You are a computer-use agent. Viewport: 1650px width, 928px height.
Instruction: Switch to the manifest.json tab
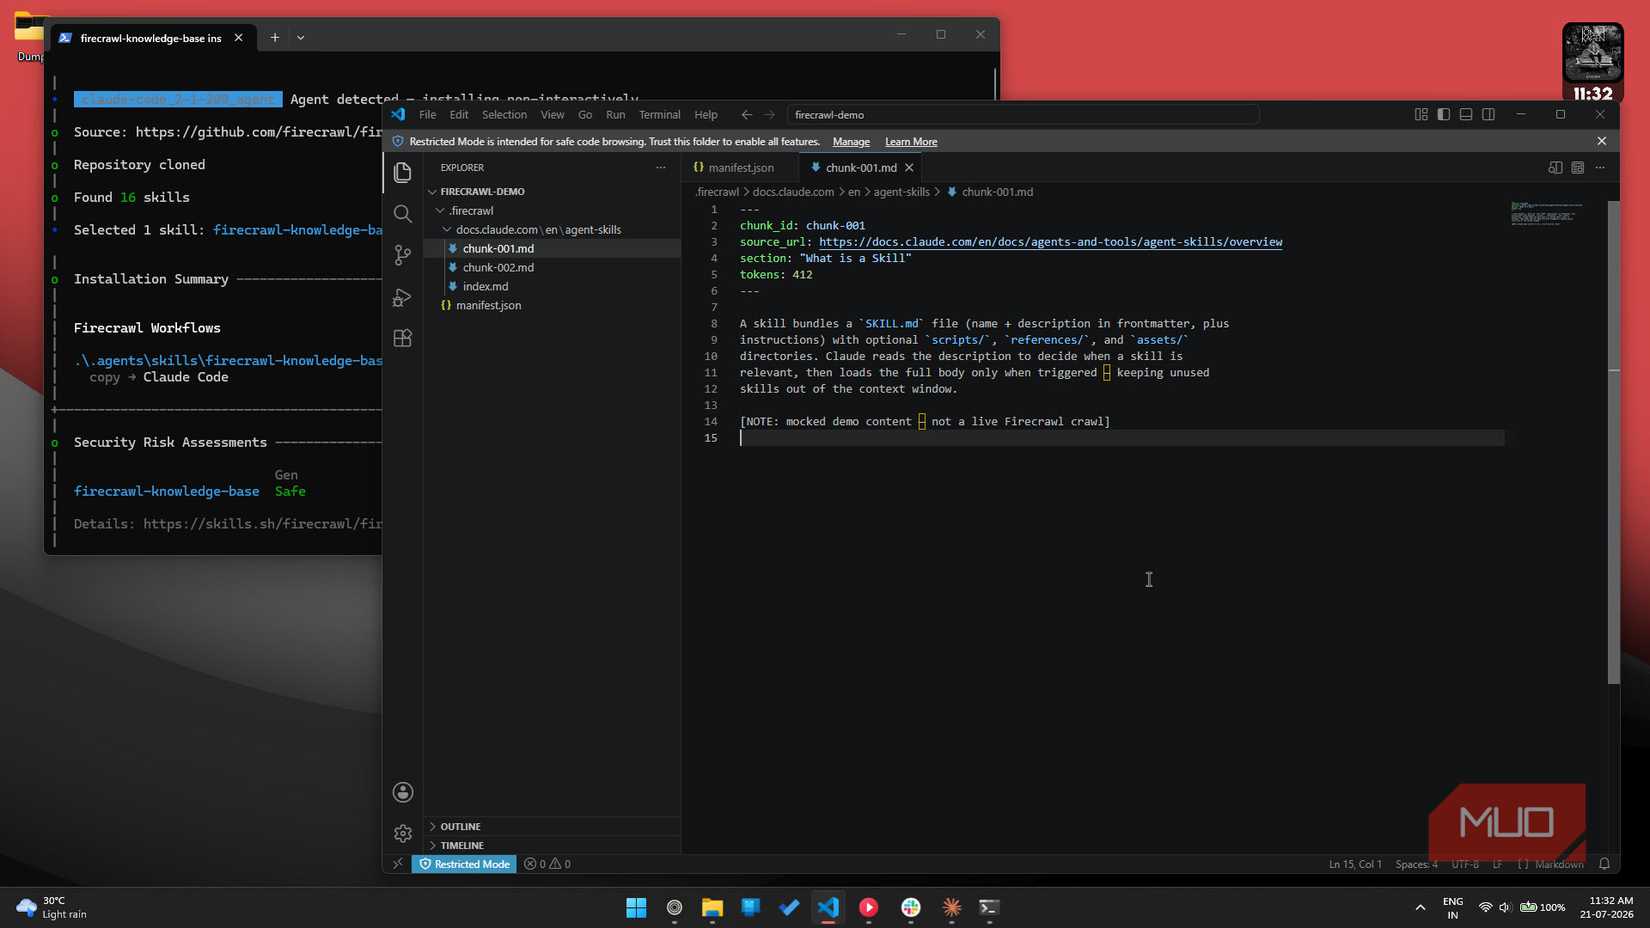pyautogui.click(x=740, y=168)
